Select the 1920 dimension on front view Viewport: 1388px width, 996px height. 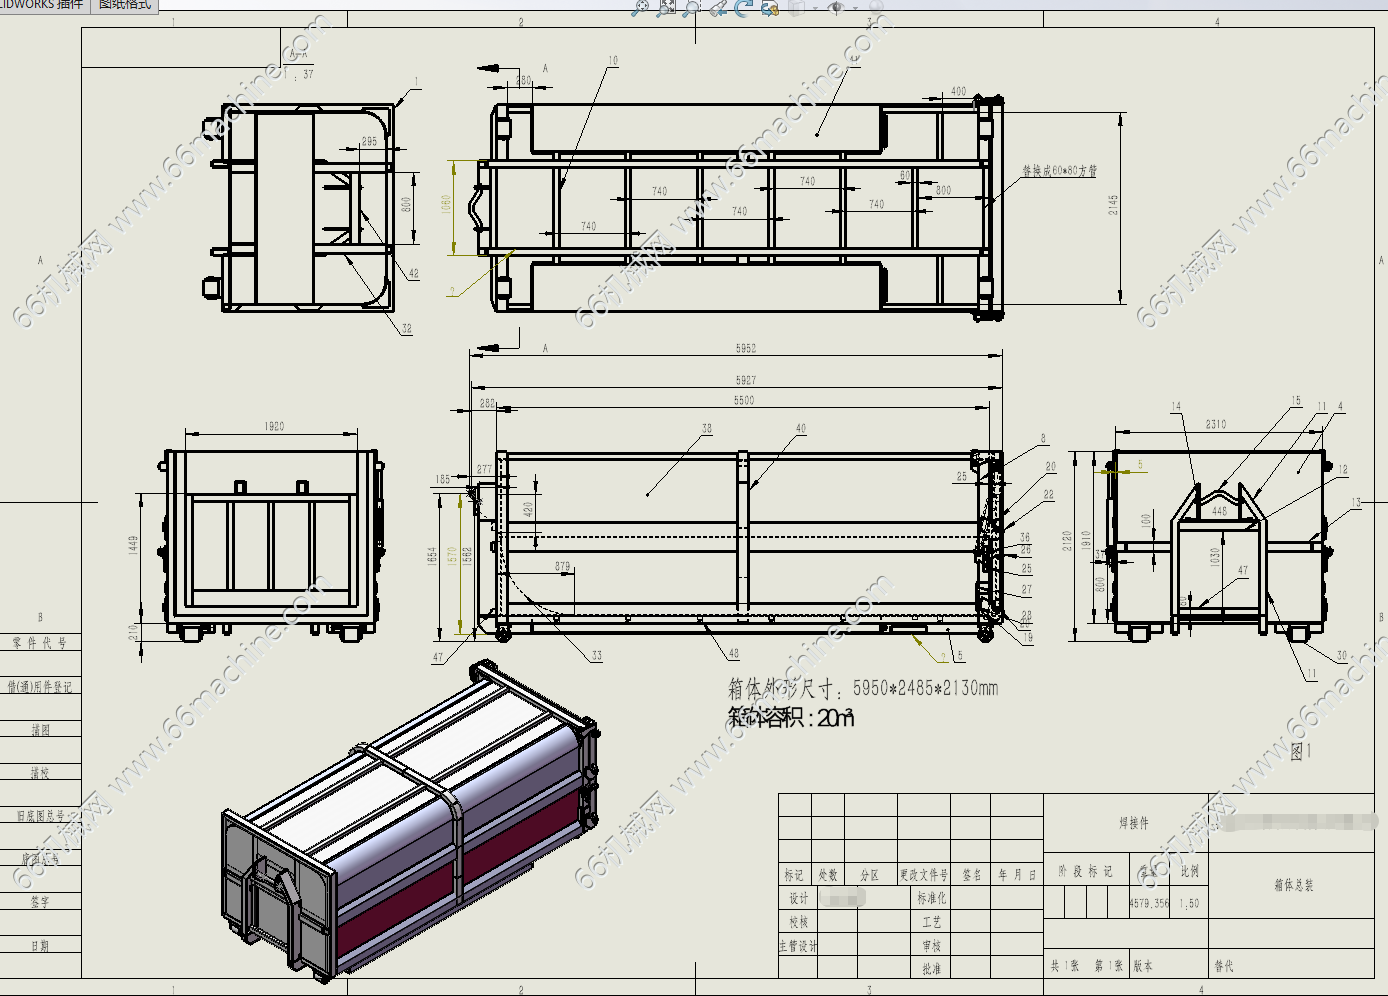coord(274,426)
